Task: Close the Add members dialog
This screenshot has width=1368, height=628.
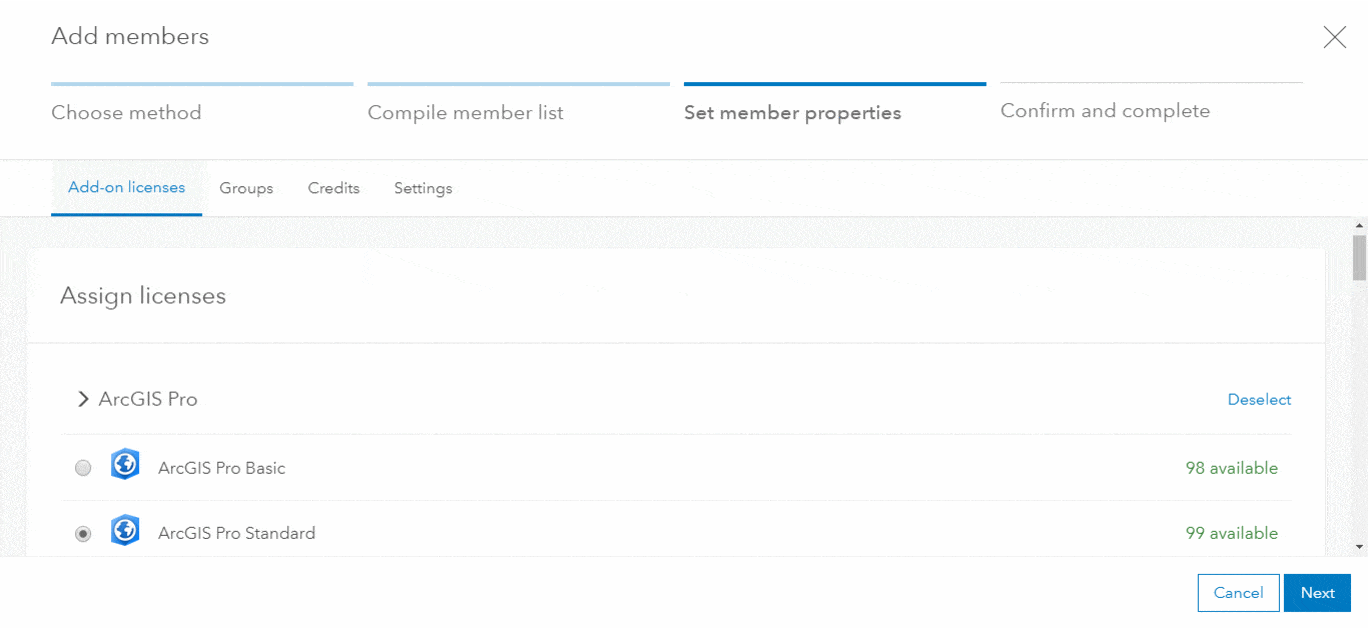Action: click(1334, 38)
